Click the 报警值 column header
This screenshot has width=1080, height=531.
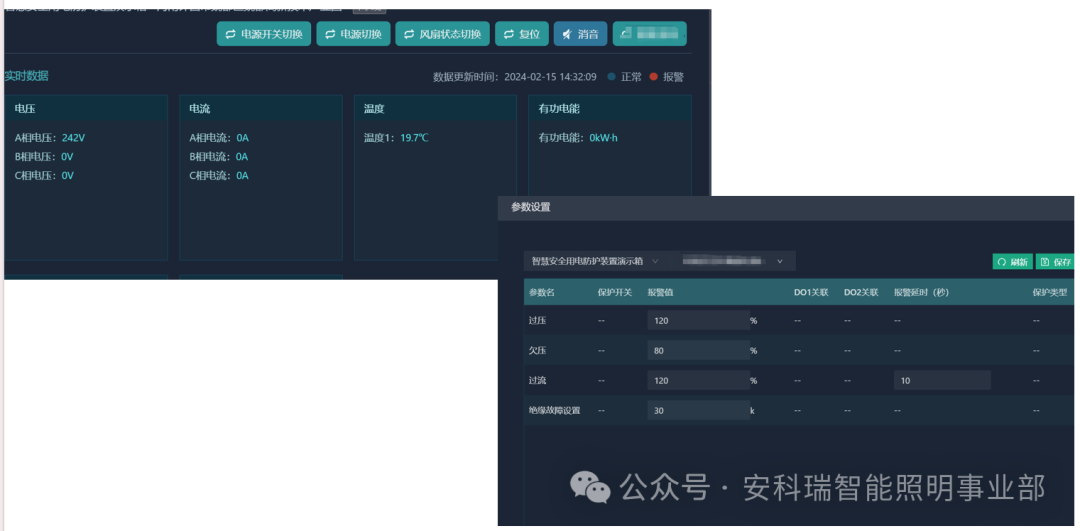click(x=660, y=292)
